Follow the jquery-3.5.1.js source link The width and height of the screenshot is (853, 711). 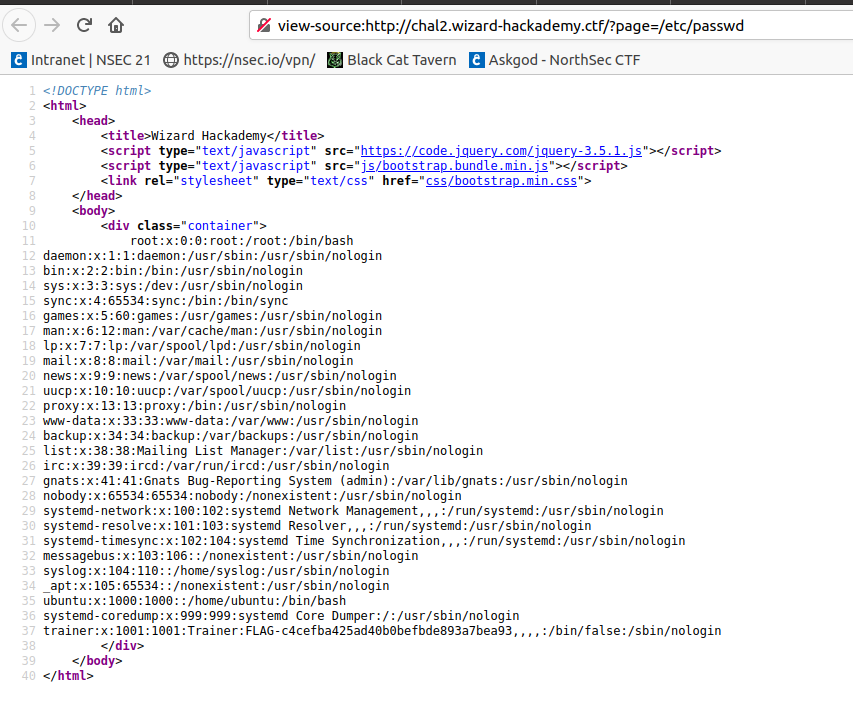click(501, 151)
